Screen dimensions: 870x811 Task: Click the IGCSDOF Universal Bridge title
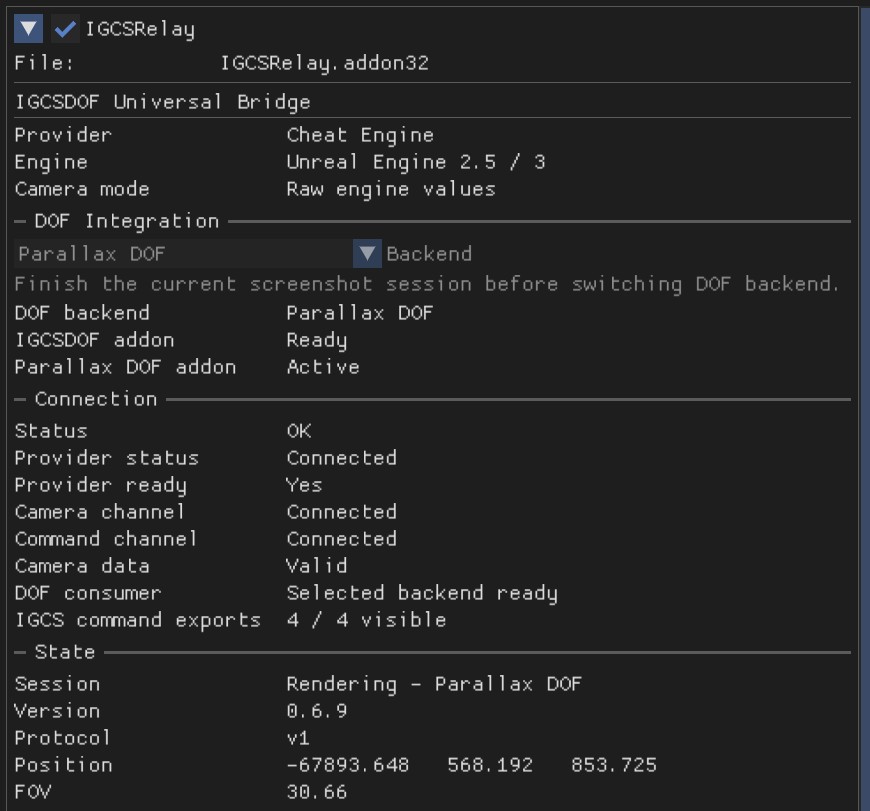point(163,102)
